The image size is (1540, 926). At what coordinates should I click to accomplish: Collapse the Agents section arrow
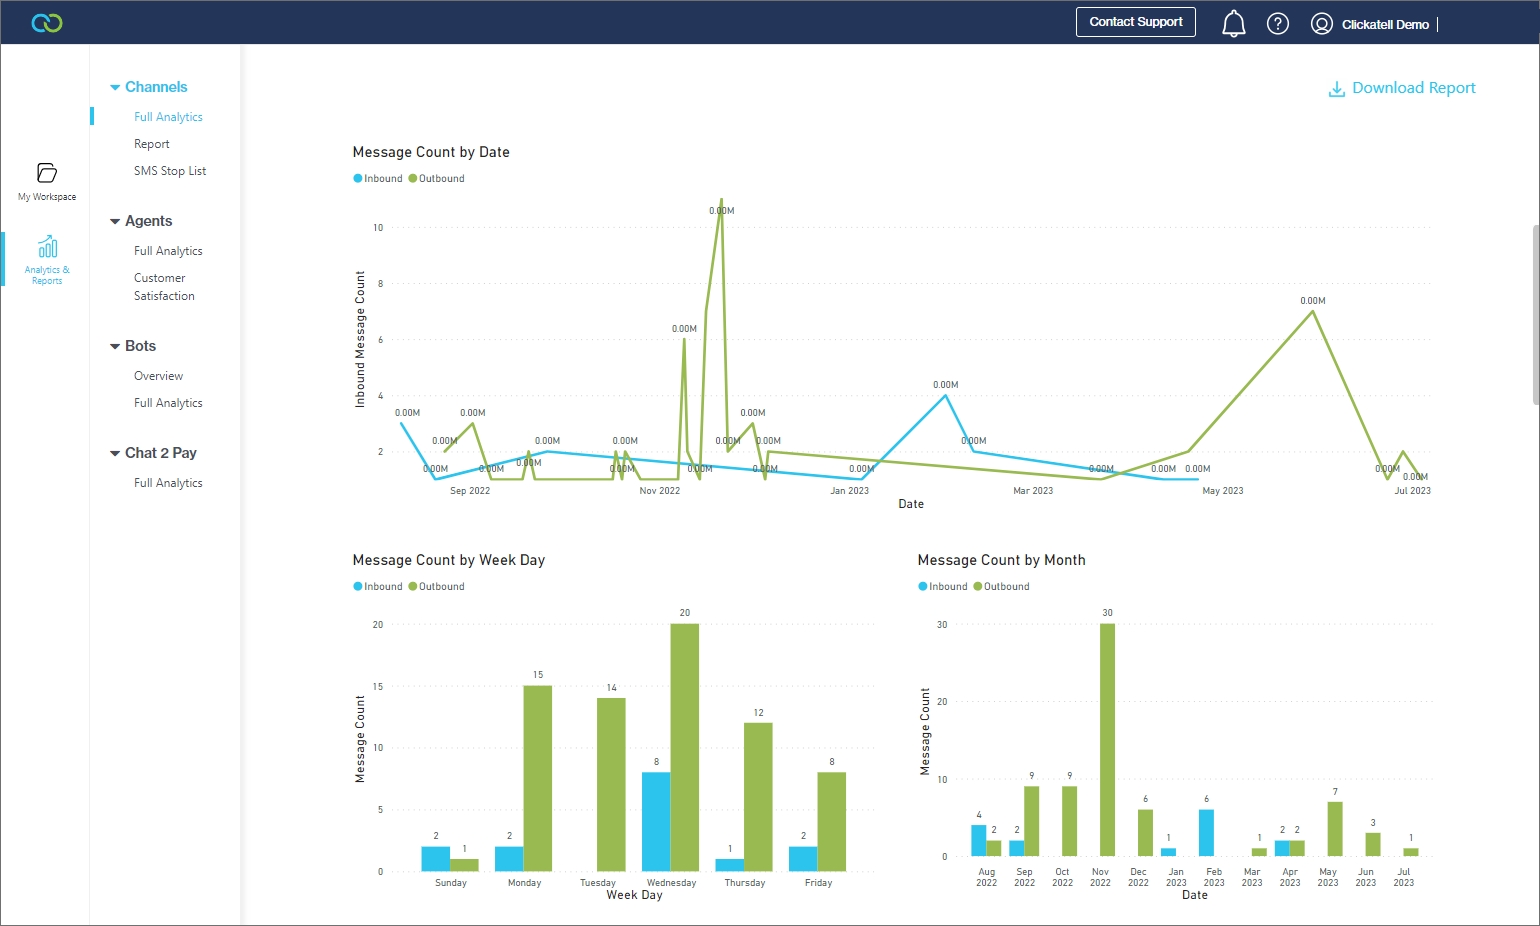click(x=115, y=222)
